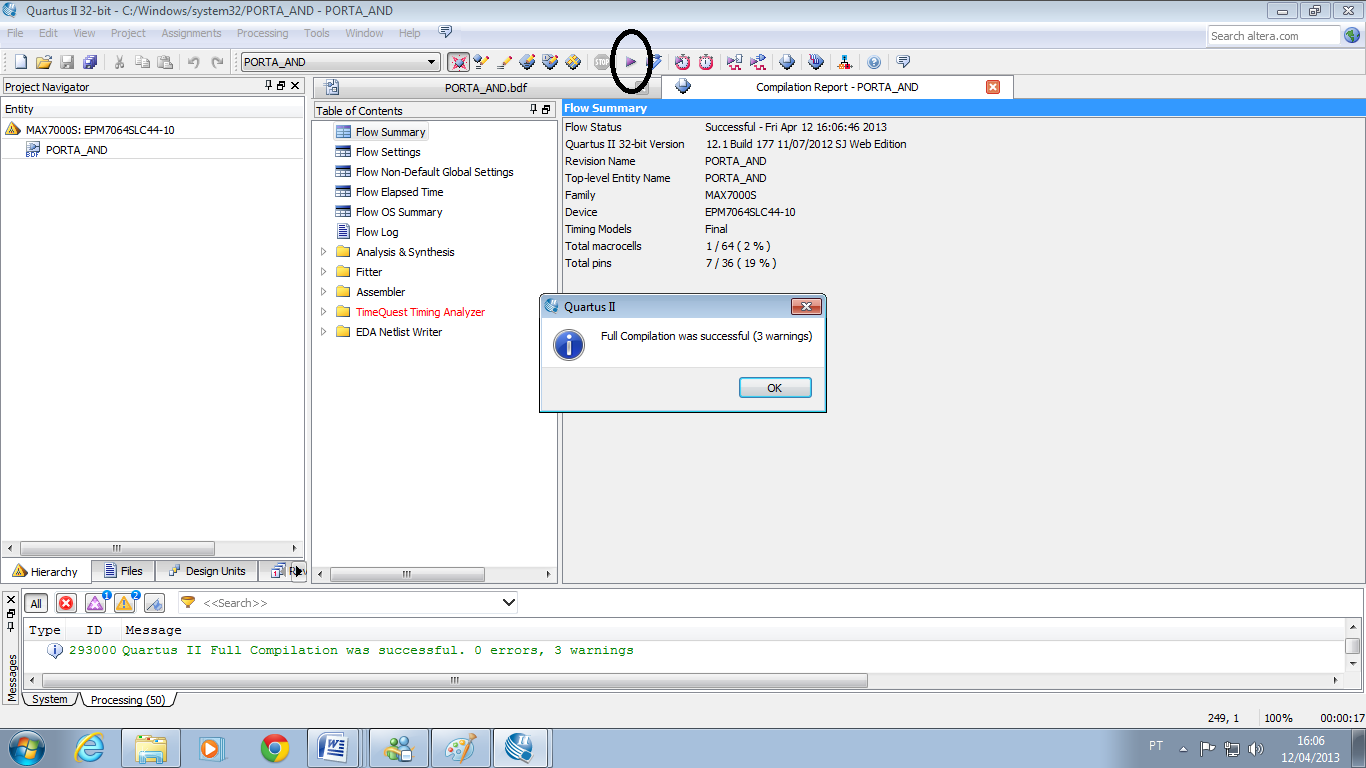The width and height of the screenshot is (1366, 768).
Task: Click the altera.com search globe icon
Action: [1352, 36]
